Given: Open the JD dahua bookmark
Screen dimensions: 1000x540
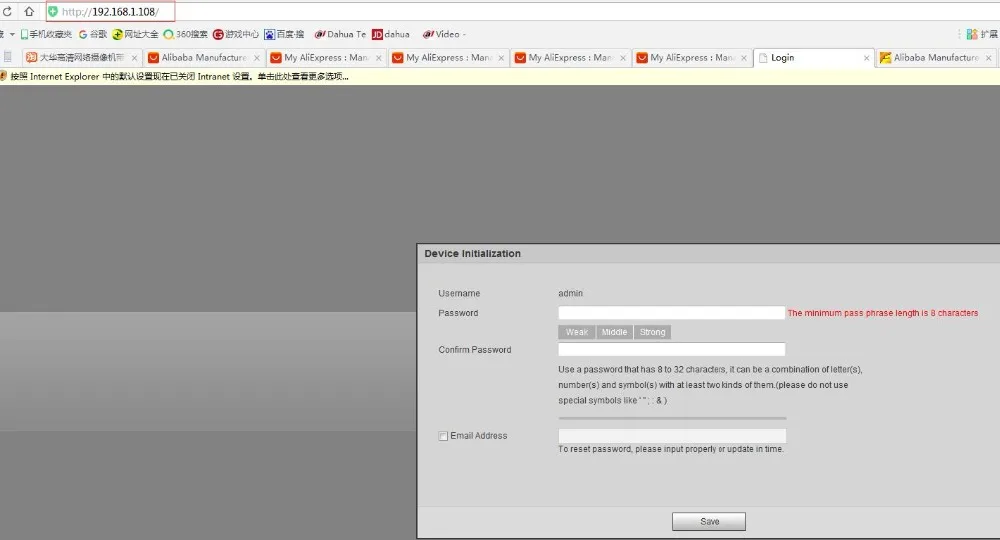Looking at the screenshot, I should click(391, 34).
